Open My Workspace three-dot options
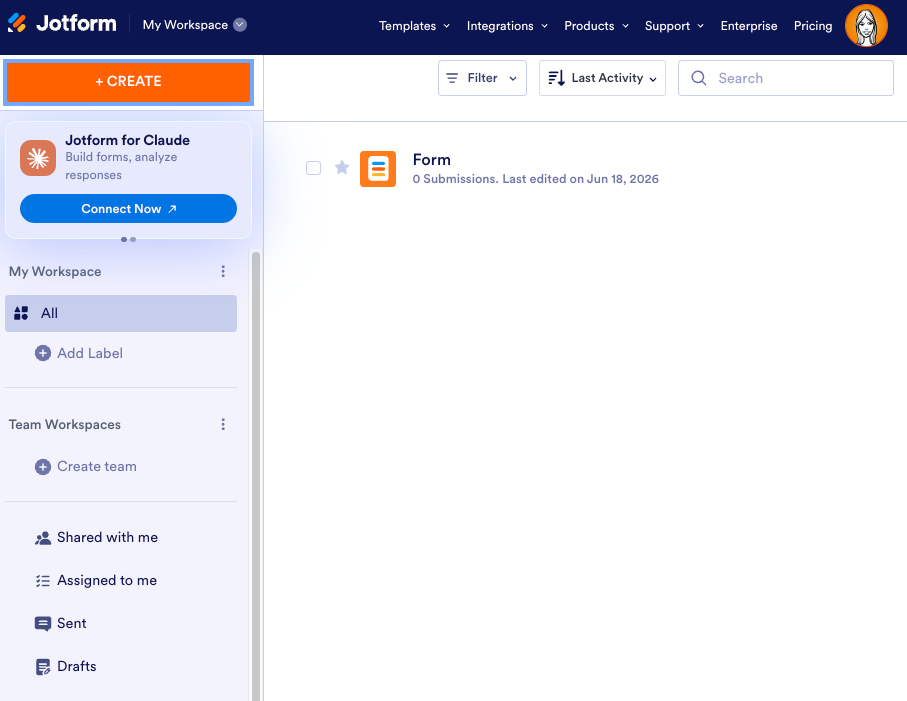This screenshot has width=907, height=701. tap(223, 271)
